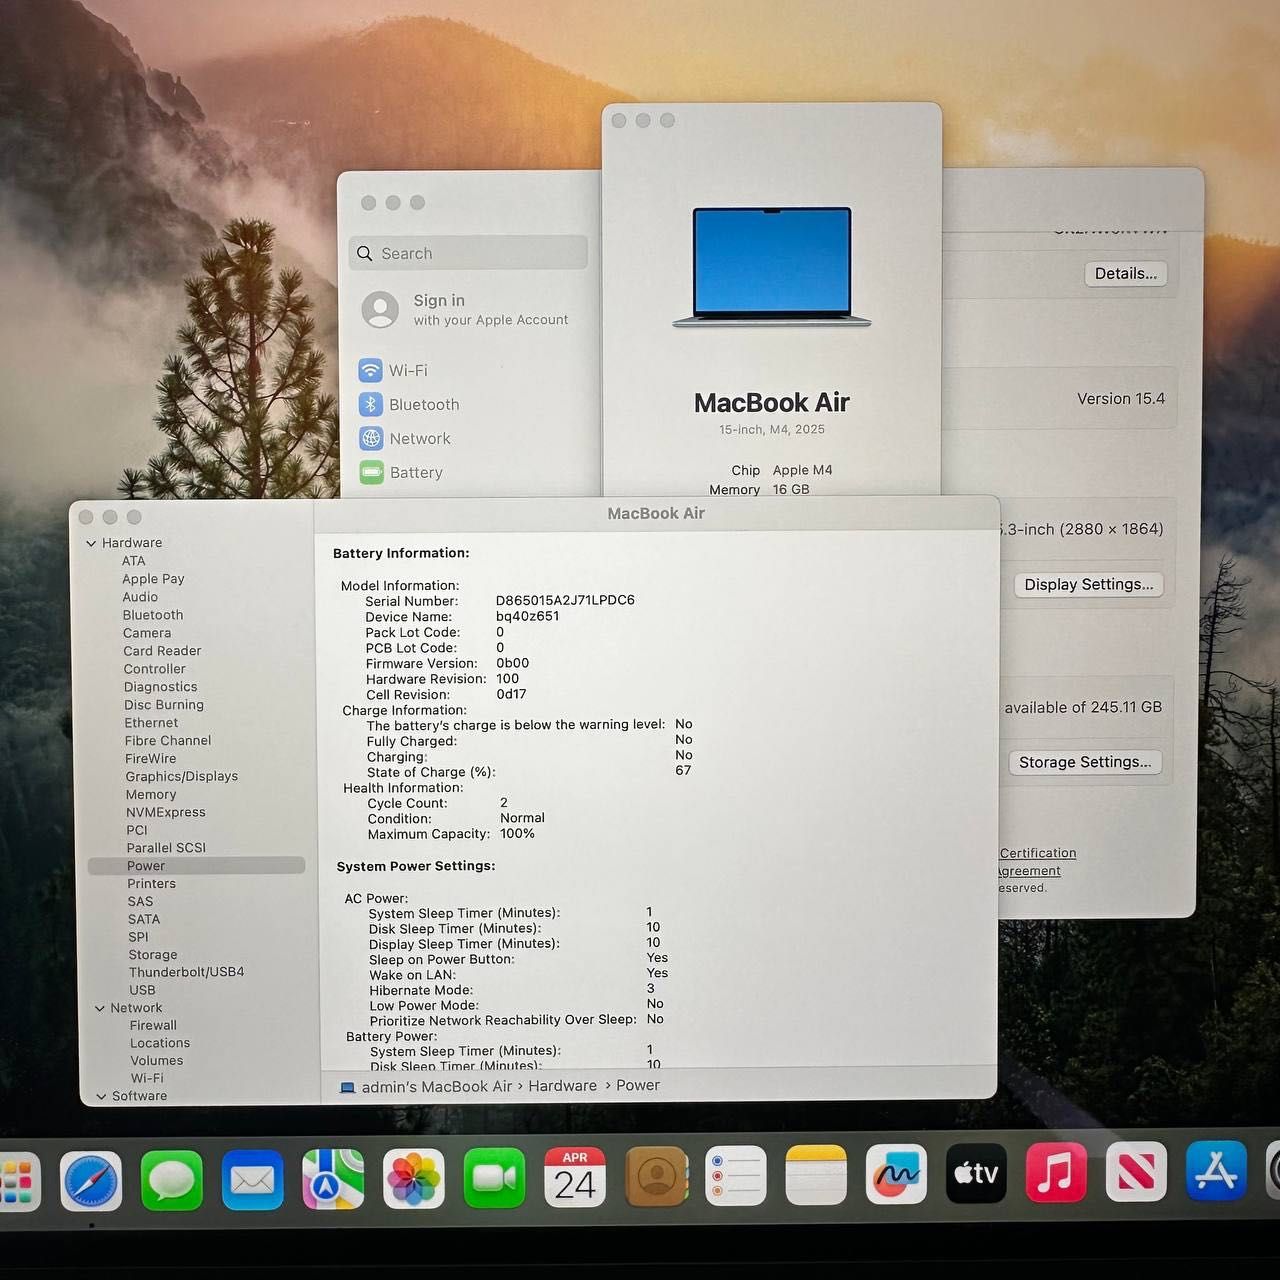1280x1280 pixels.
Task: Open App Store from the Dock
Action: 1216,1170
